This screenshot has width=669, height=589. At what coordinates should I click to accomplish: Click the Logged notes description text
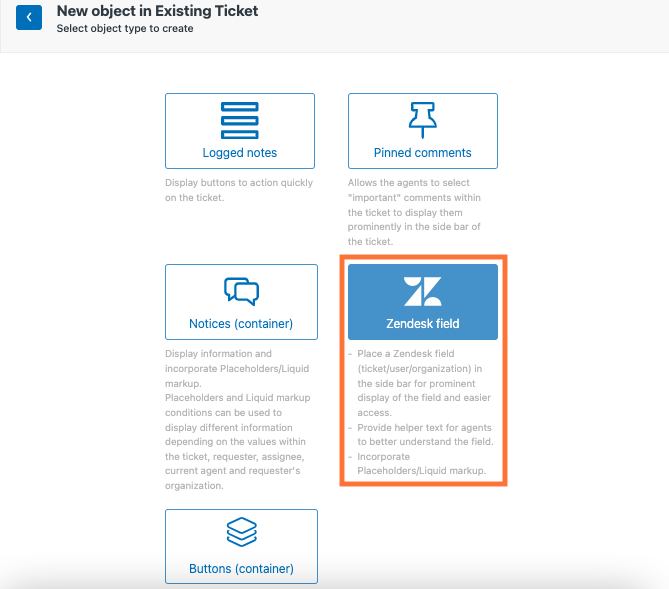[239, 190]
